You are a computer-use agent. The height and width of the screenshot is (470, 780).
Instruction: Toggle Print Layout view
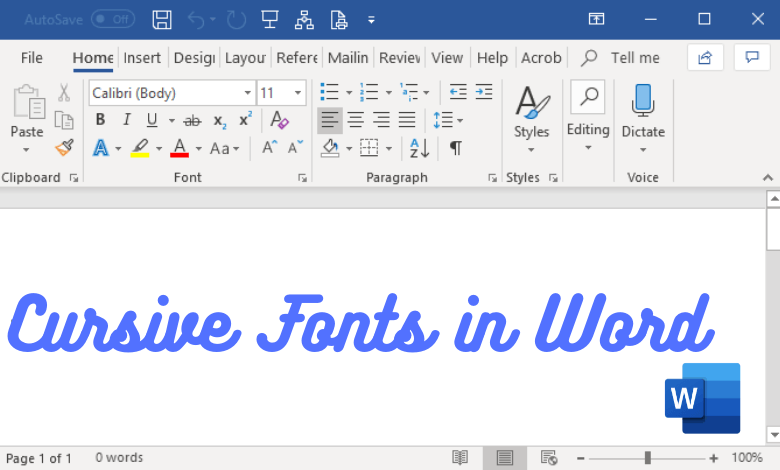click(504, 457)
